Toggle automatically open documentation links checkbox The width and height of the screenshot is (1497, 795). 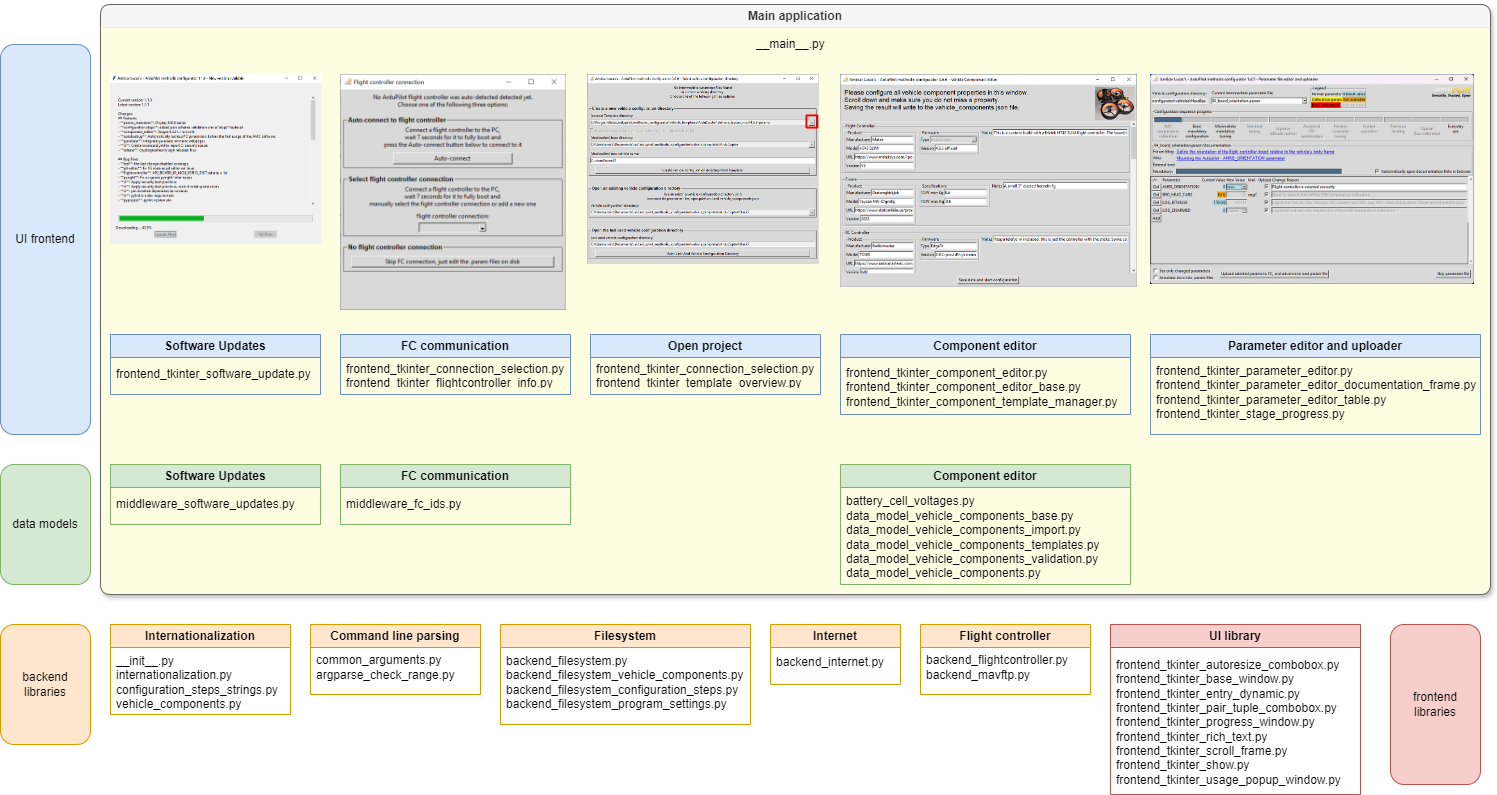1377,171
